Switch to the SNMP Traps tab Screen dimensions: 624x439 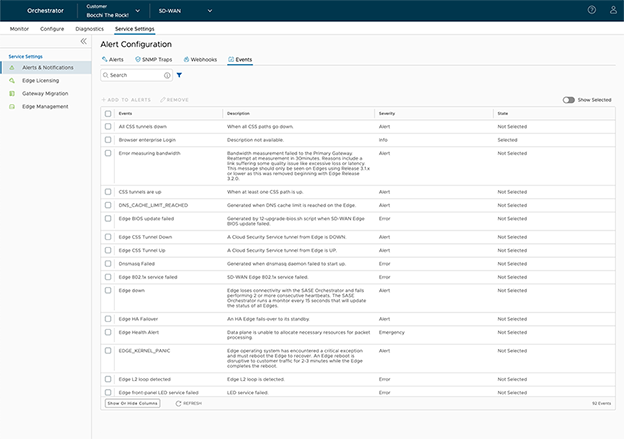(x=153, y=60)
